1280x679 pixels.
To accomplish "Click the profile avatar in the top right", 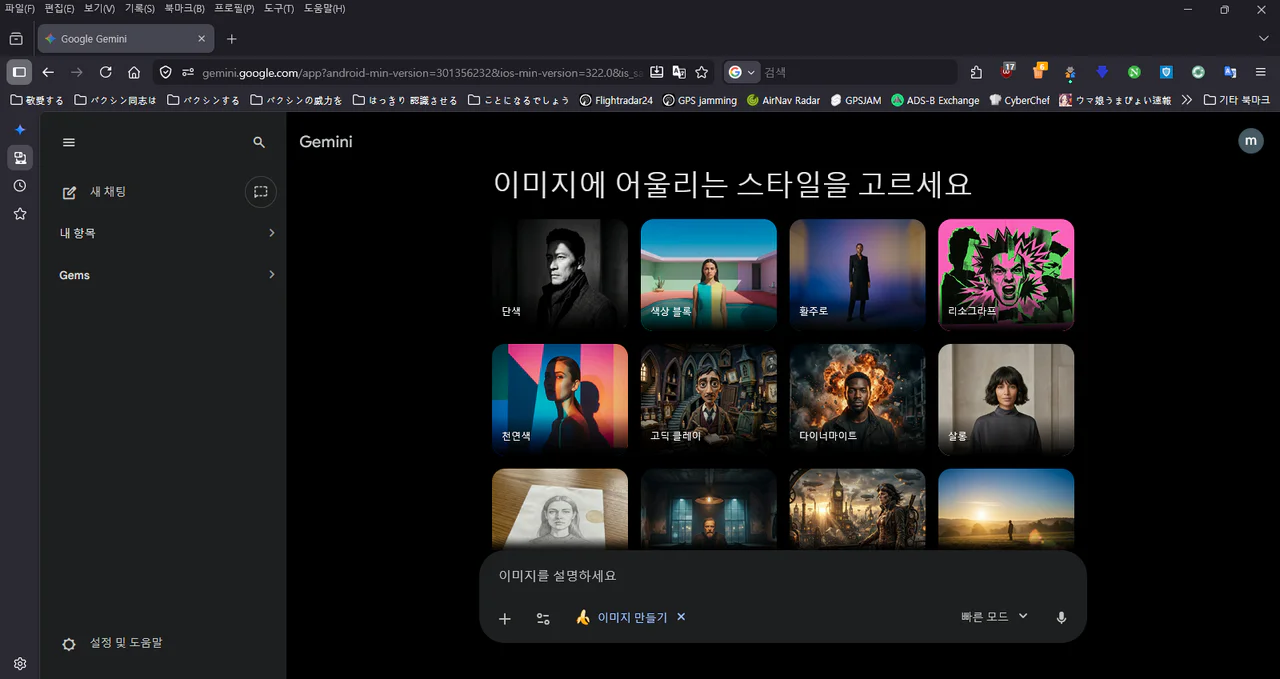I will click(1251, 140).
